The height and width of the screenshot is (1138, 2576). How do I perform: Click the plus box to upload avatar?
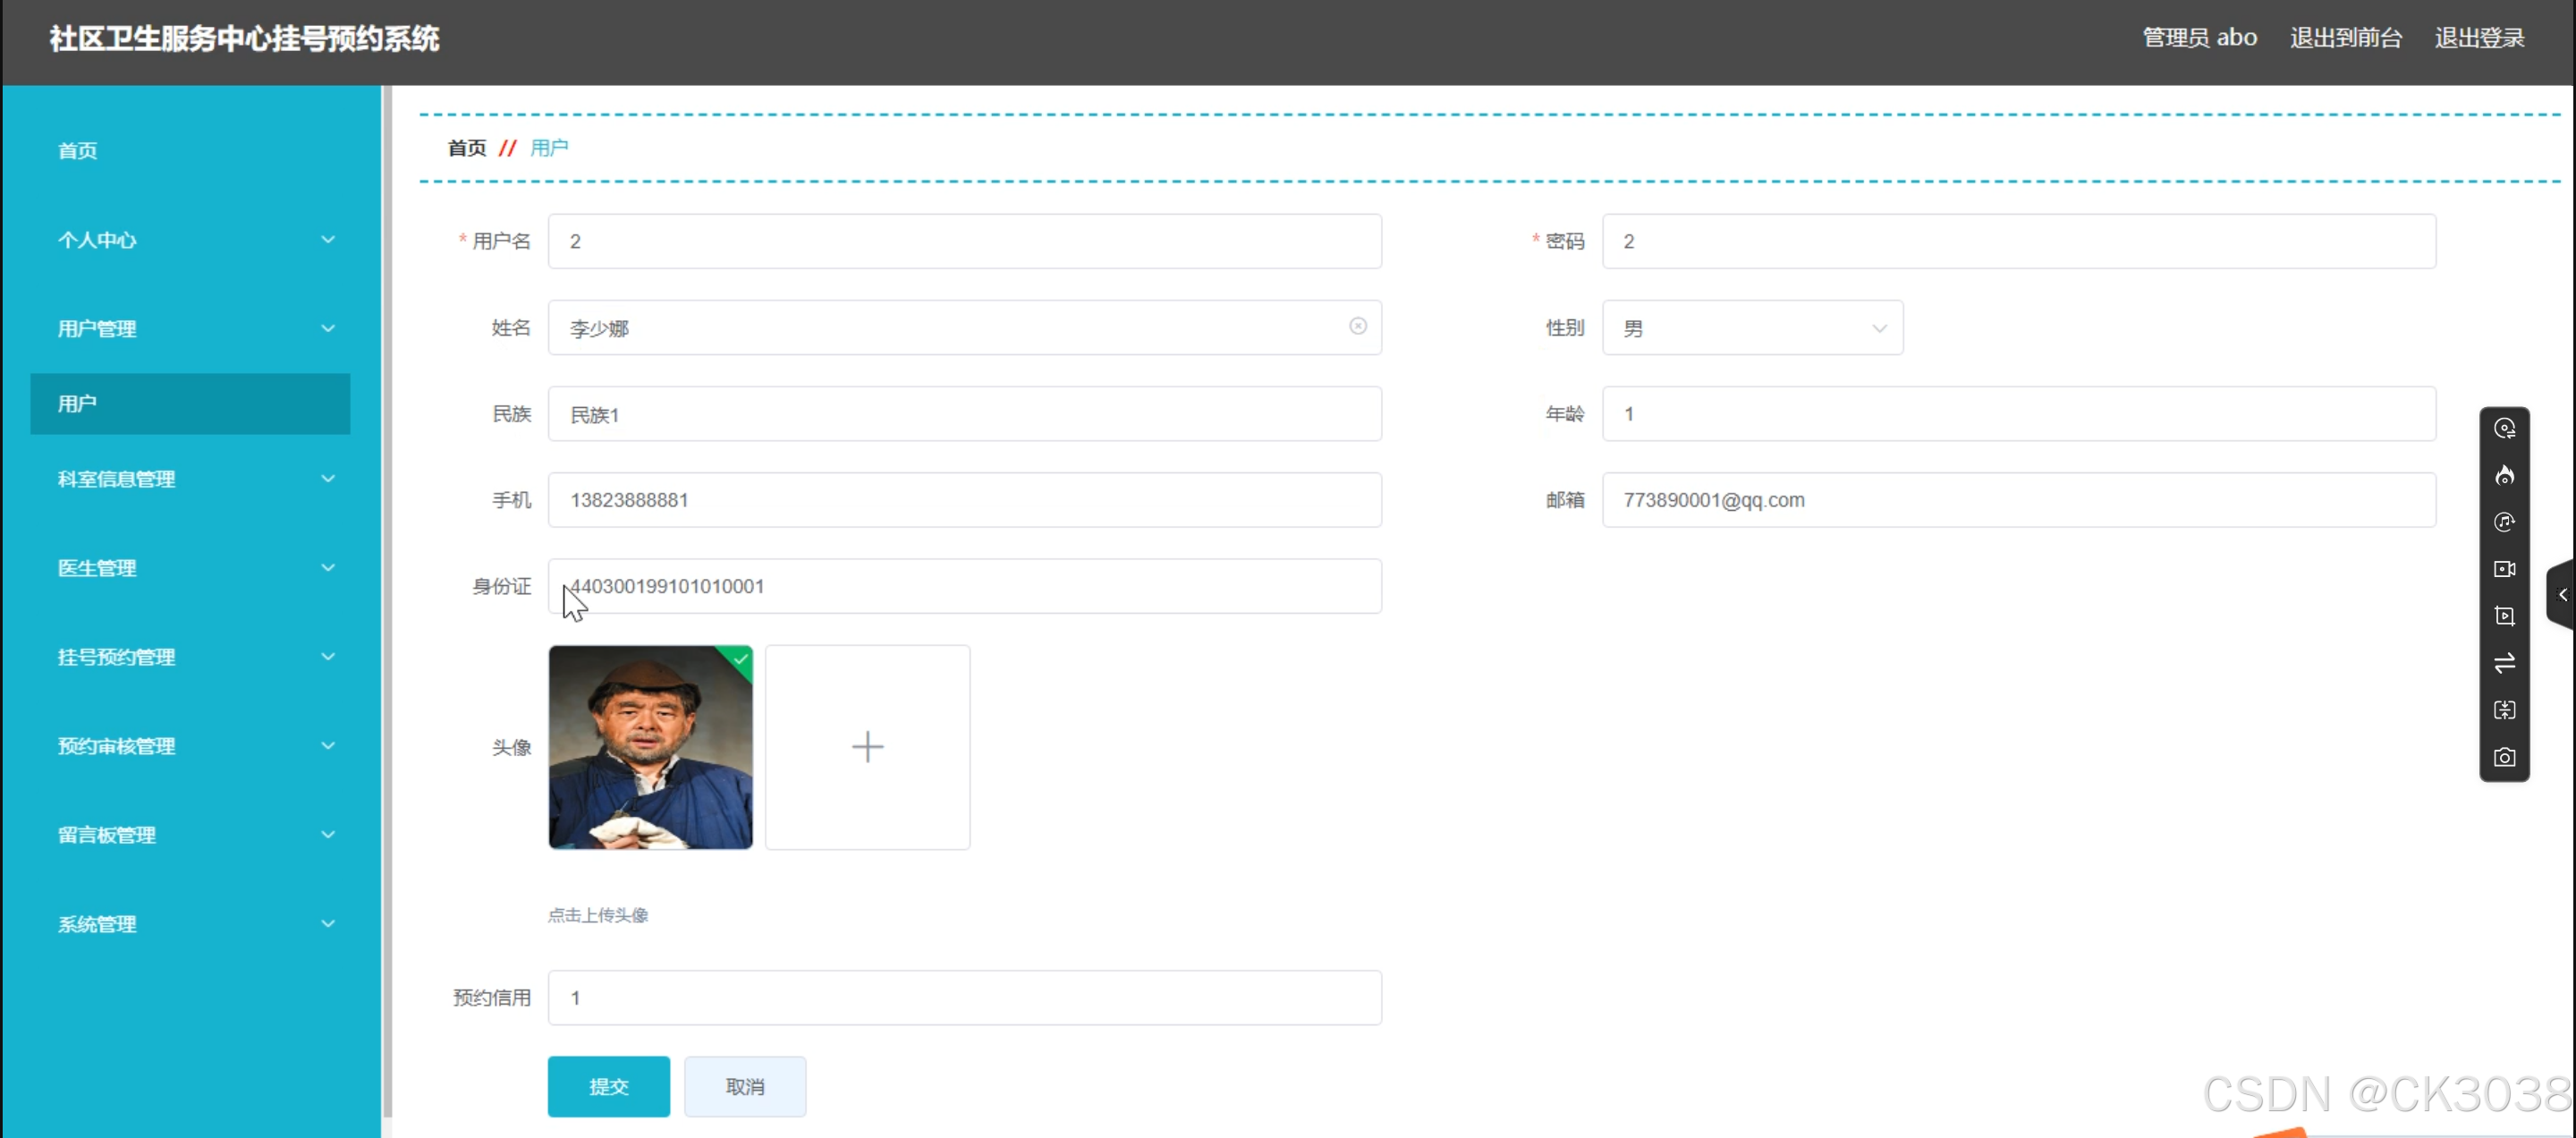(867, 747)
